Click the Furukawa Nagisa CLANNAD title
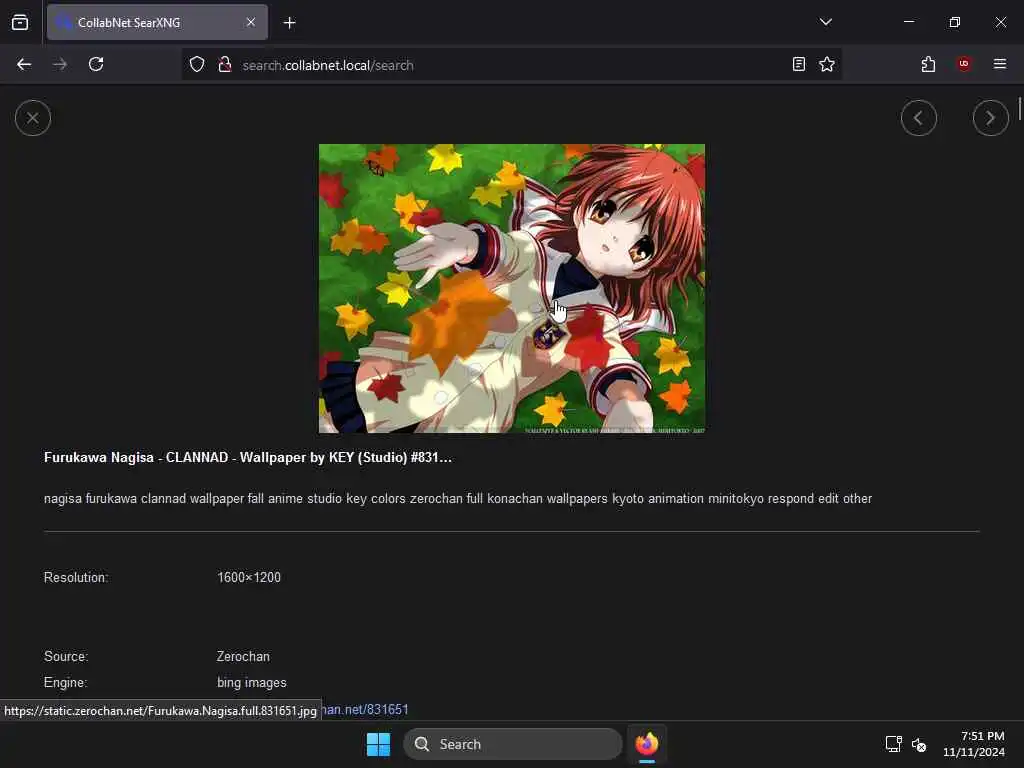Screen dimensions: 1024x768 point(248,458)
